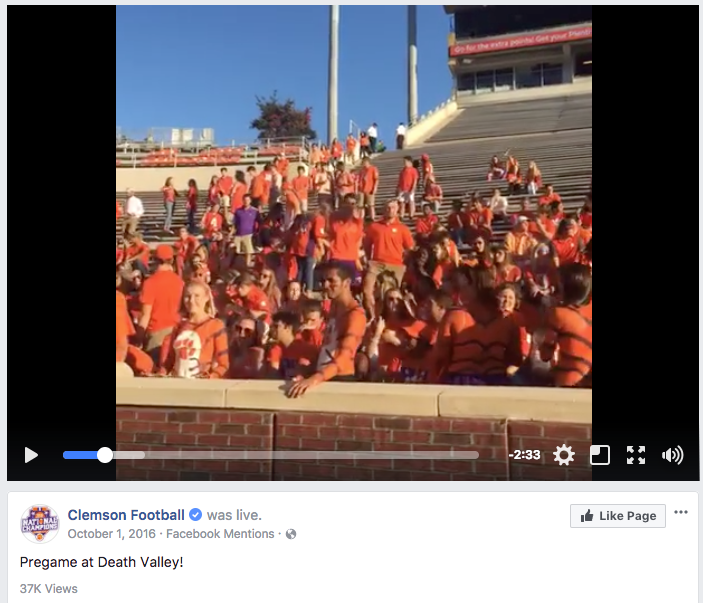Enter fullscreen video mode
This screenshot has width=703, height=603.
[x=636, y=455]
